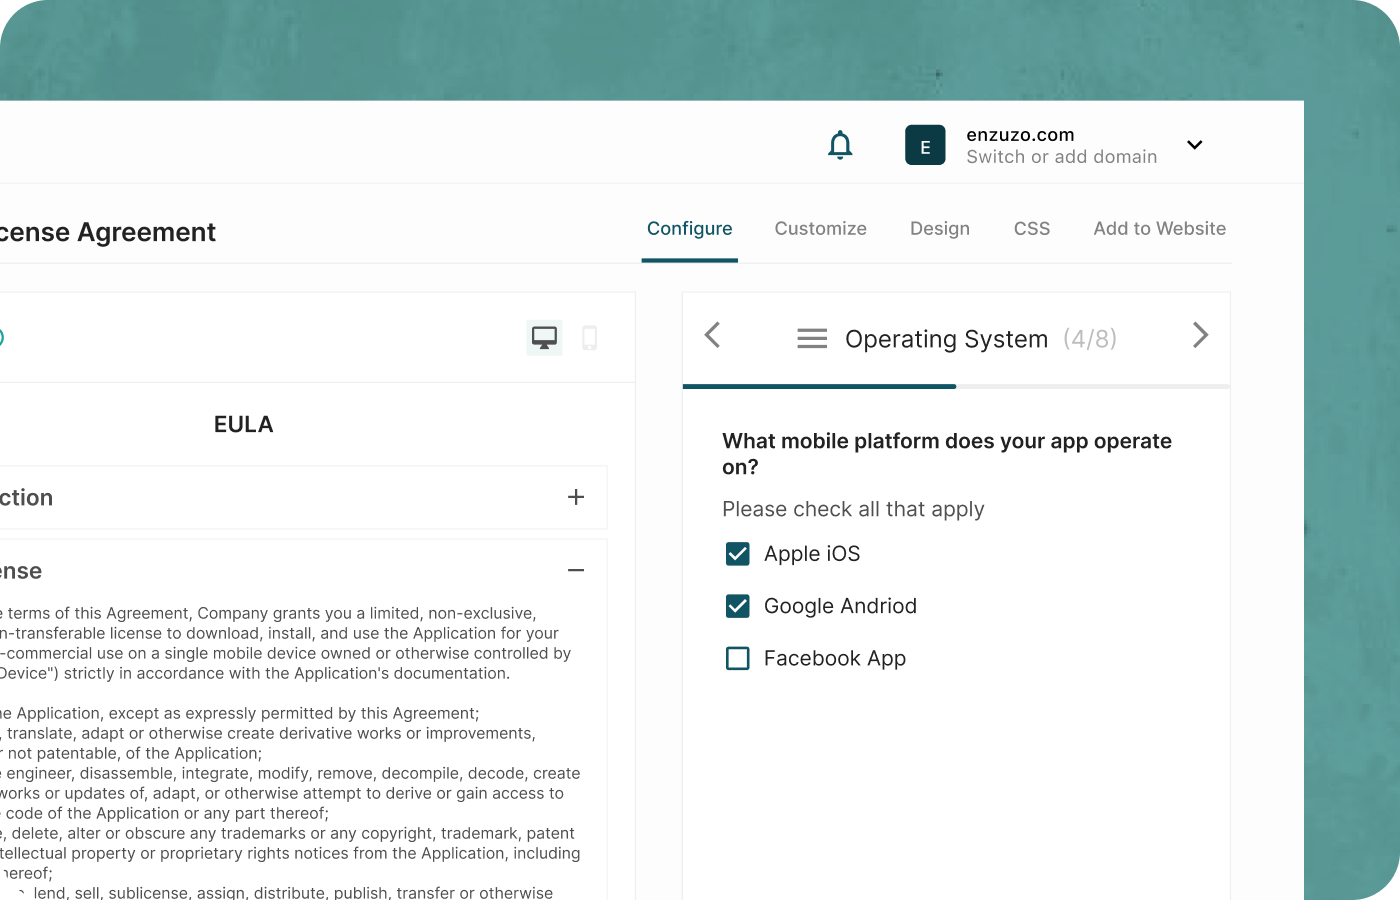Select the CSS tab
The image size is (1400, 900).
1032,228
